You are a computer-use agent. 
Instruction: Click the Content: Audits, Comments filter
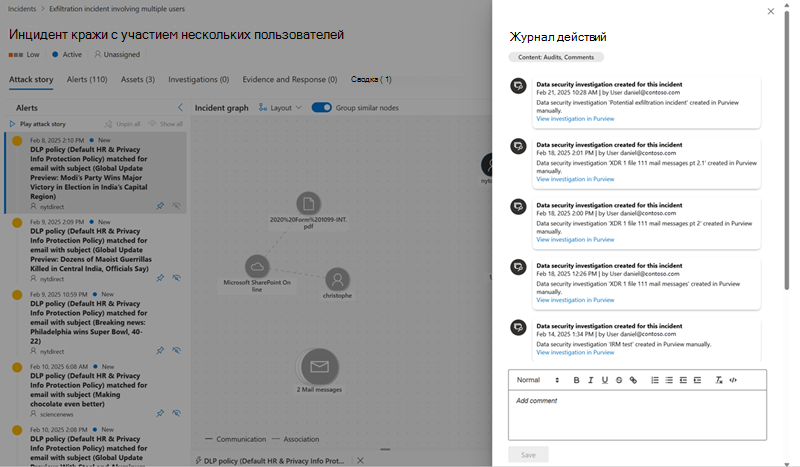(556, 57)
